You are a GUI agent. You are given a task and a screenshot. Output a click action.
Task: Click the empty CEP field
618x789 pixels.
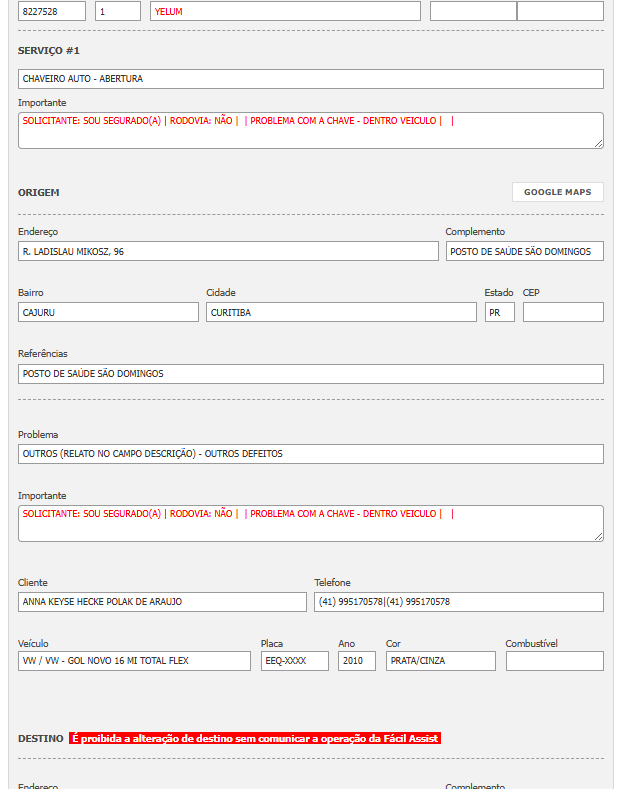click(x=563, y=312)
